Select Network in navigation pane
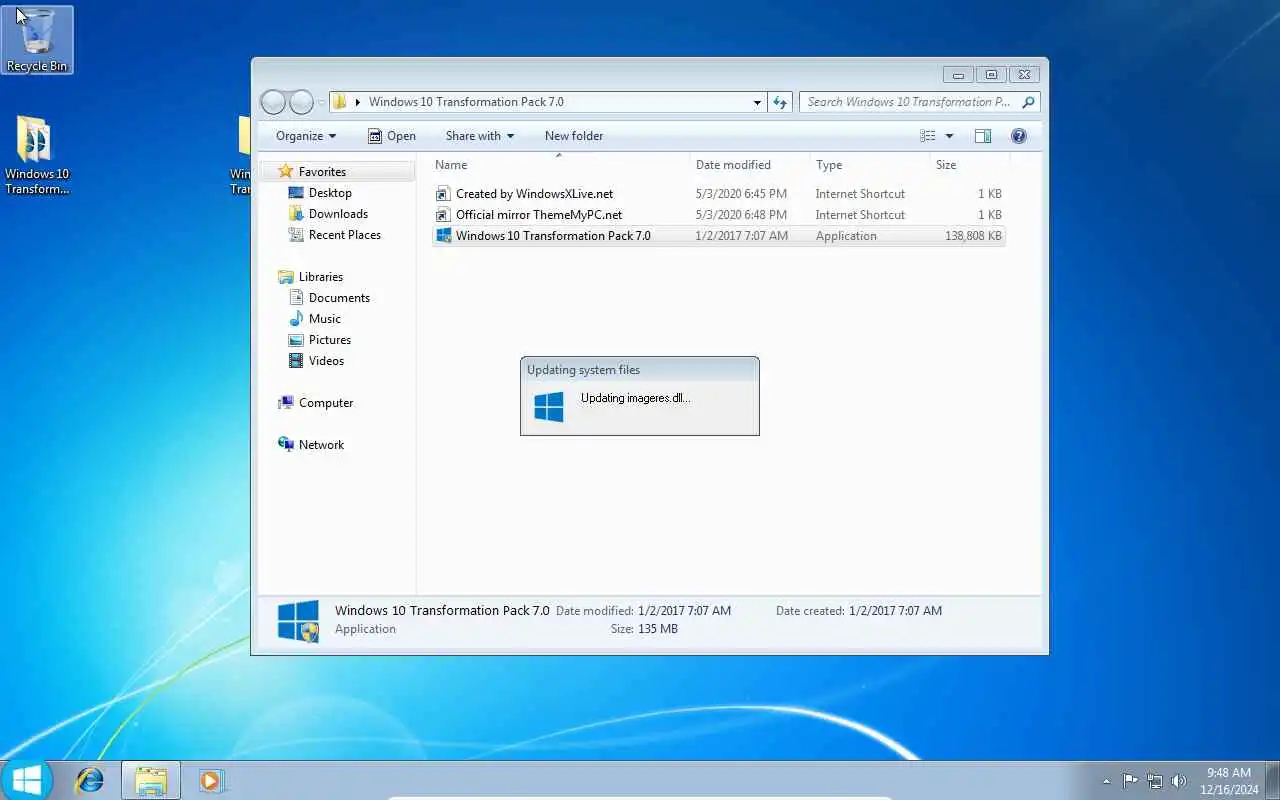Screen dimensions: 1280x800 pos(311,445)
